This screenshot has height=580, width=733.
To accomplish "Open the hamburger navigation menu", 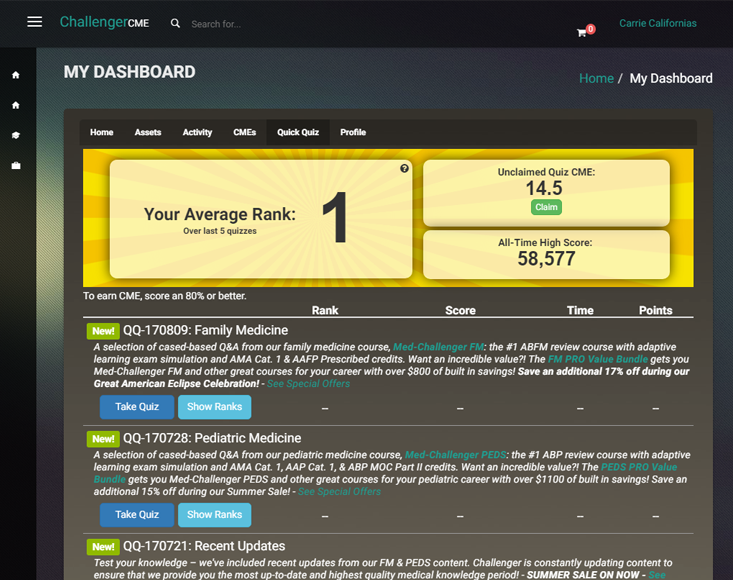I will [x=35, y=22].
